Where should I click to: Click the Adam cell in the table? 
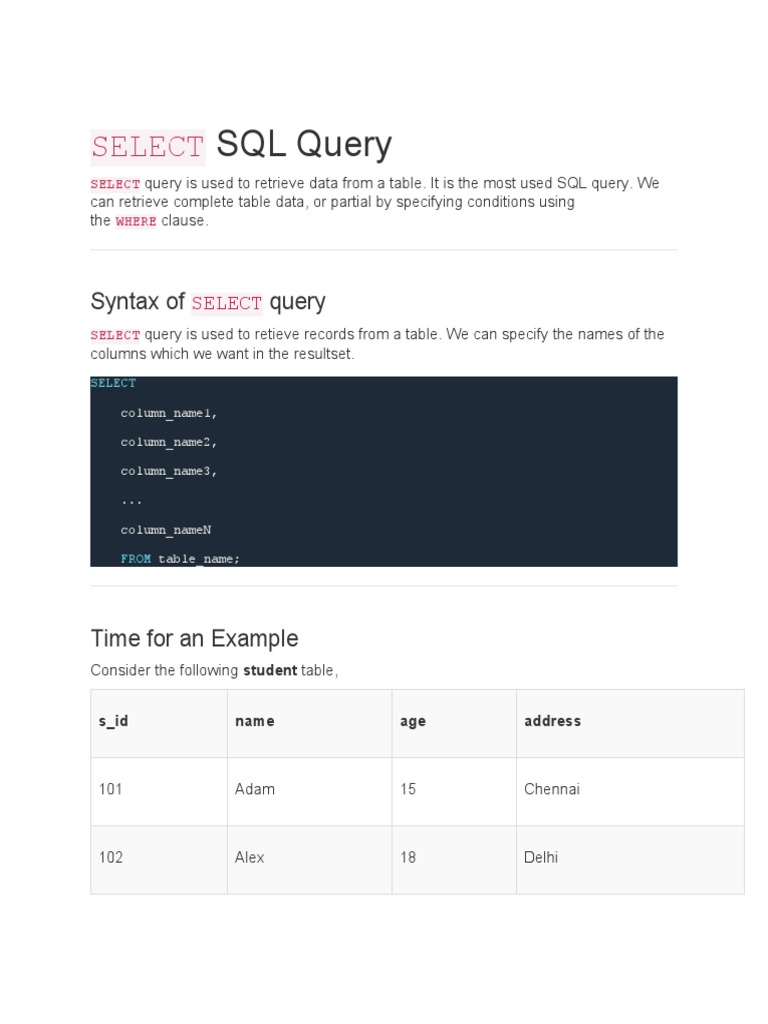click(x=255, y=789)
